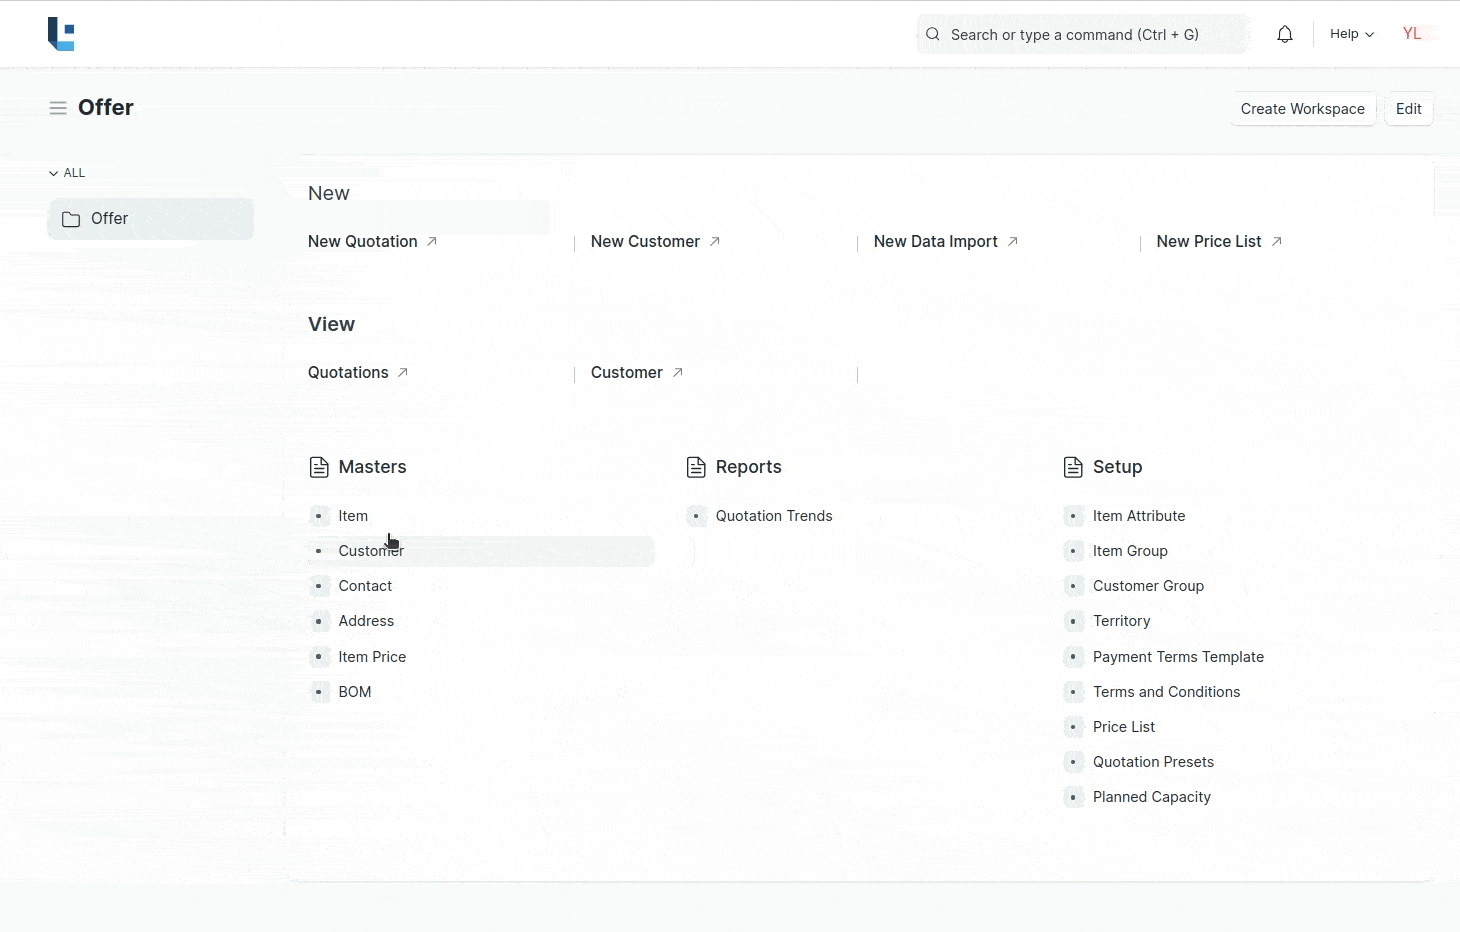Click the arrow icon beside New Quotation

pos(432,242)
